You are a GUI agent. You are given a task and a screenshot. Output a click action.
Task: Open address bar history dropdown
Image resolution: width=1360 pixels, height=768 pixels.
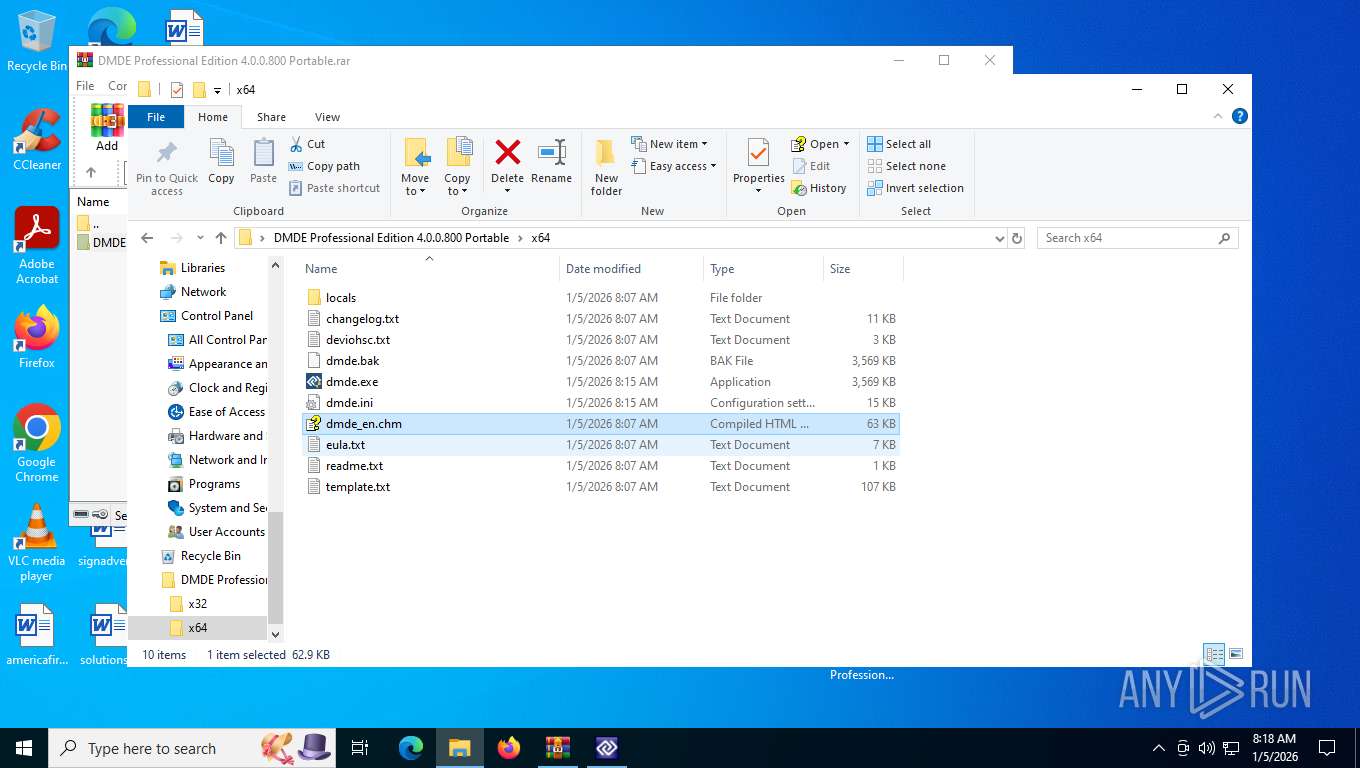coord(999,238)
